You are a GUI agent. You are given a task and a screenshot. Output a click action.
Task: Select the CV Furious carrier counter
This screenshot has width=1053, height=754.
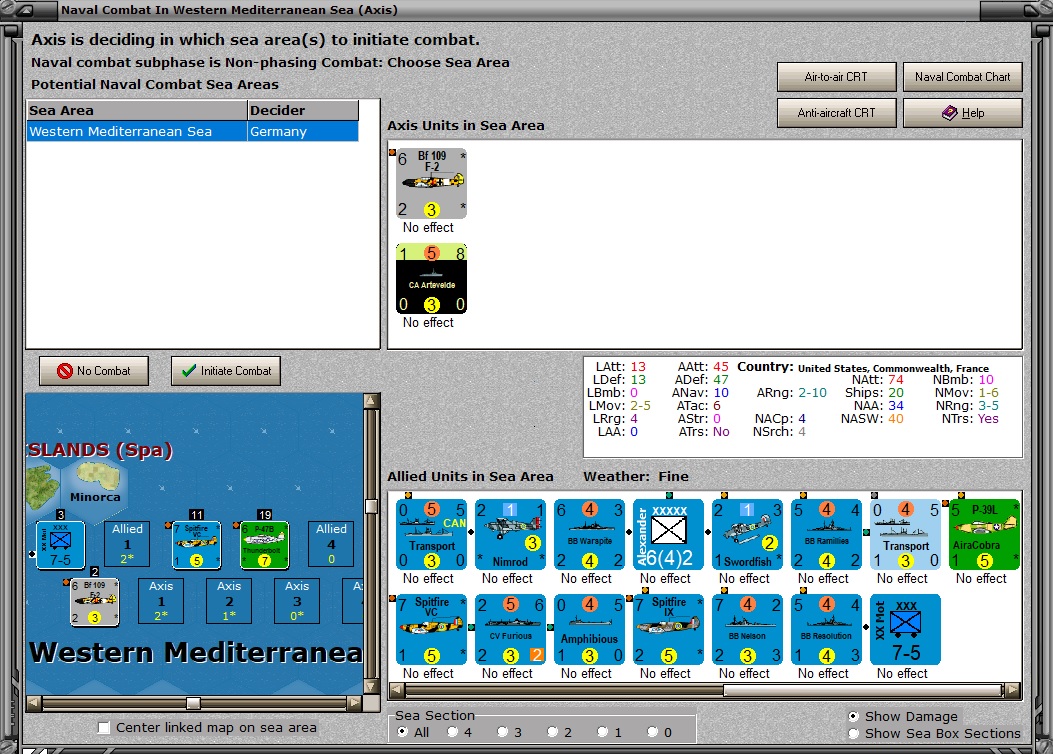(x=510, y=629)
